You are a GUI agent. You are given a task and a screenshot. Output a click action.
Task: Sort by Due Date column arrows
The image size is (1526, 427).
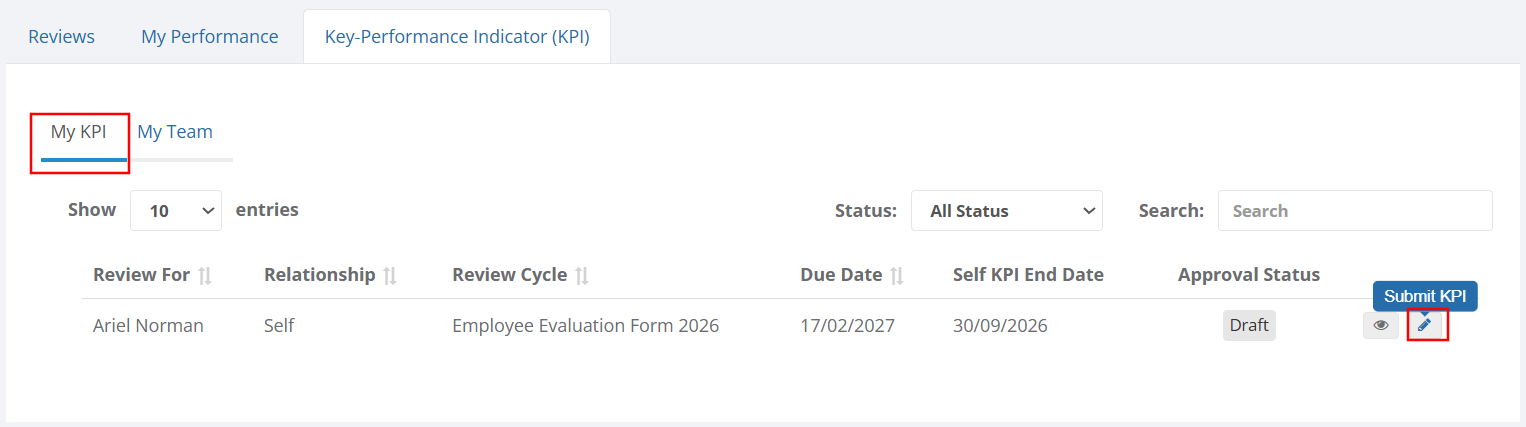[897, 275]
